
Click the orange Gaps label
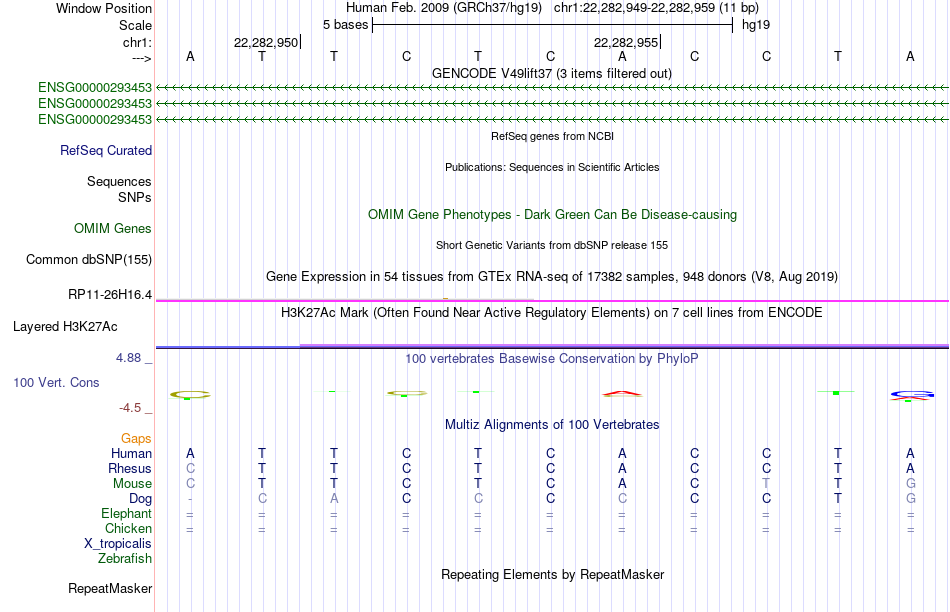pyautogui.click(x=136, y=438)
